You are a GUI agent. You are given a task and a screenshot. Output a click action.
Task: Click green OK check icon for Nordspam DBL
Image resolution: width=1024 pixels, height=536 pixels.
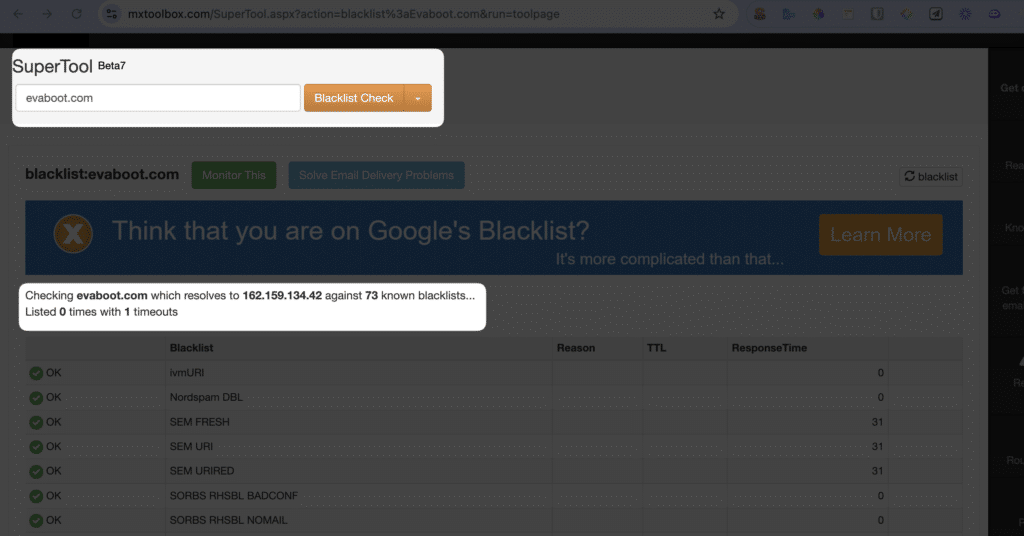click(36, 398)
